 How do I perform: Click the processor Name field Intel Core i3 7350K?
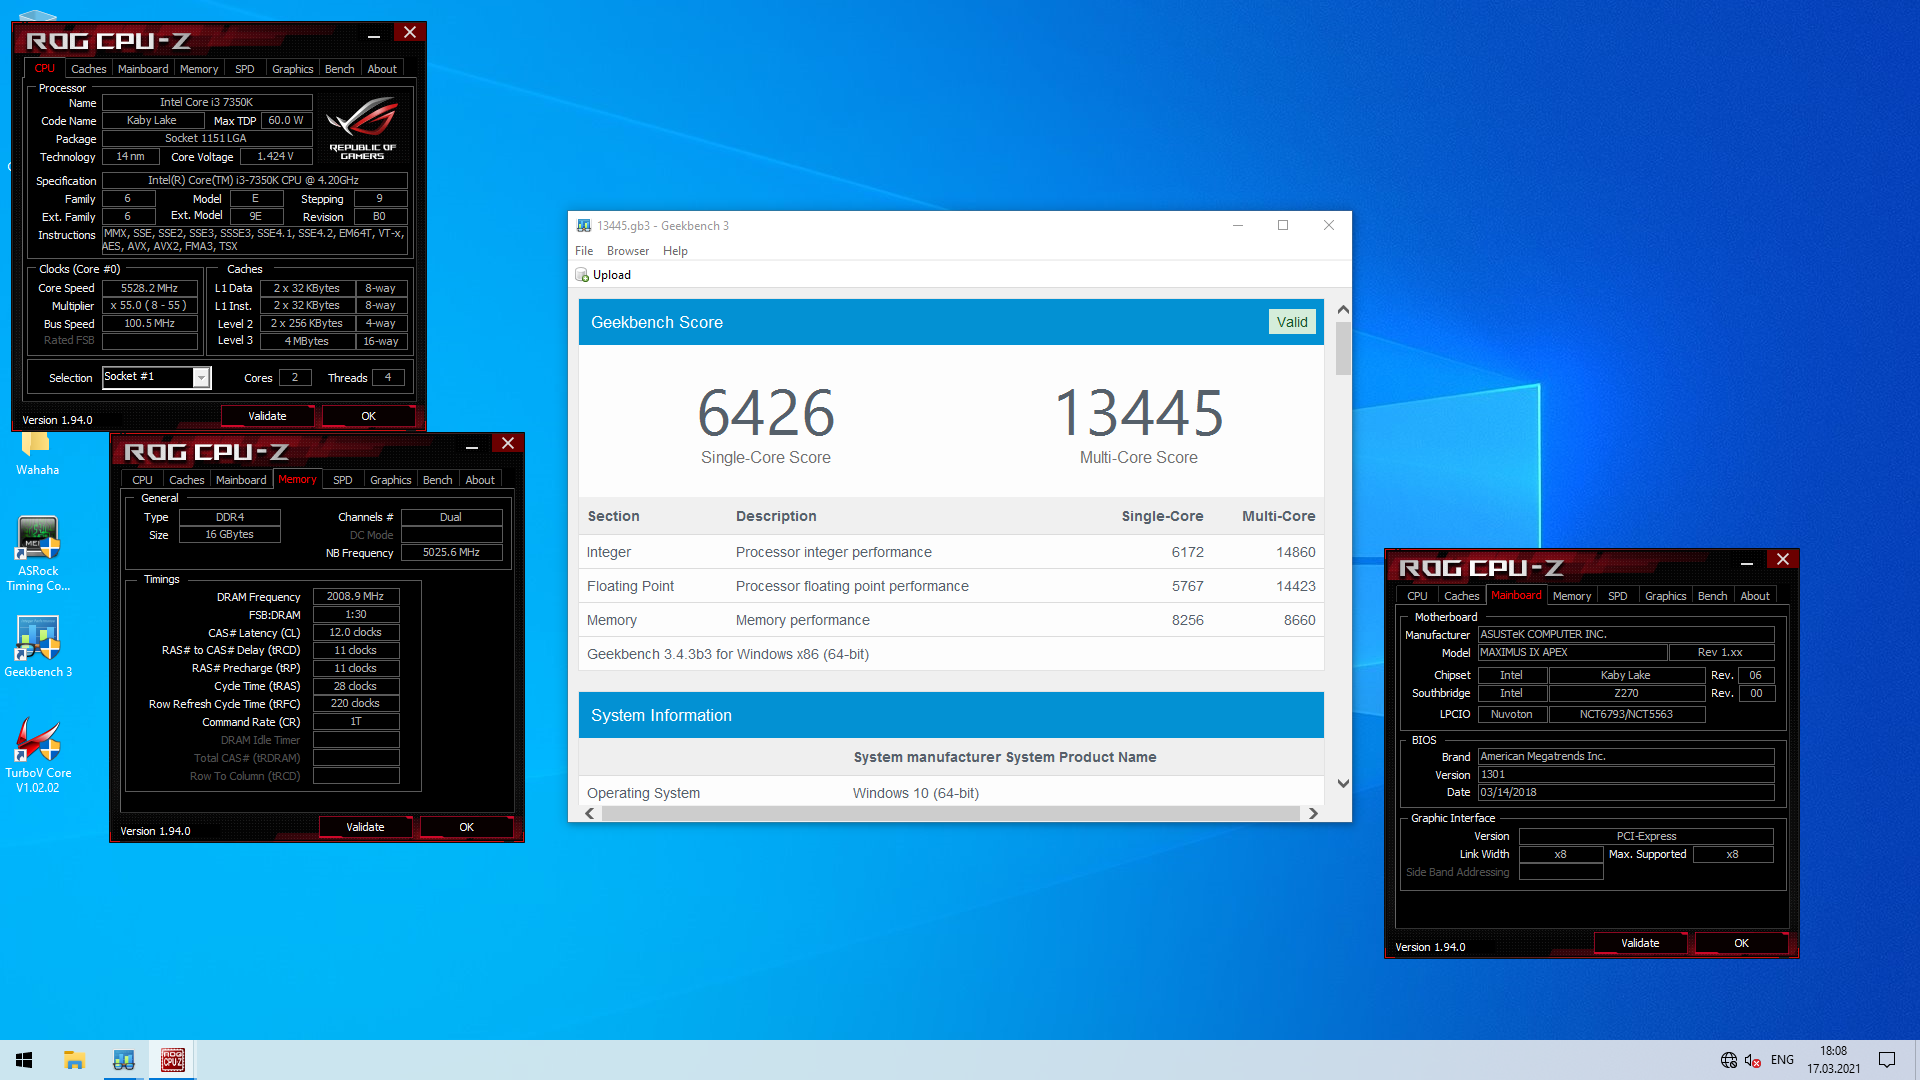tap(207, 102)
